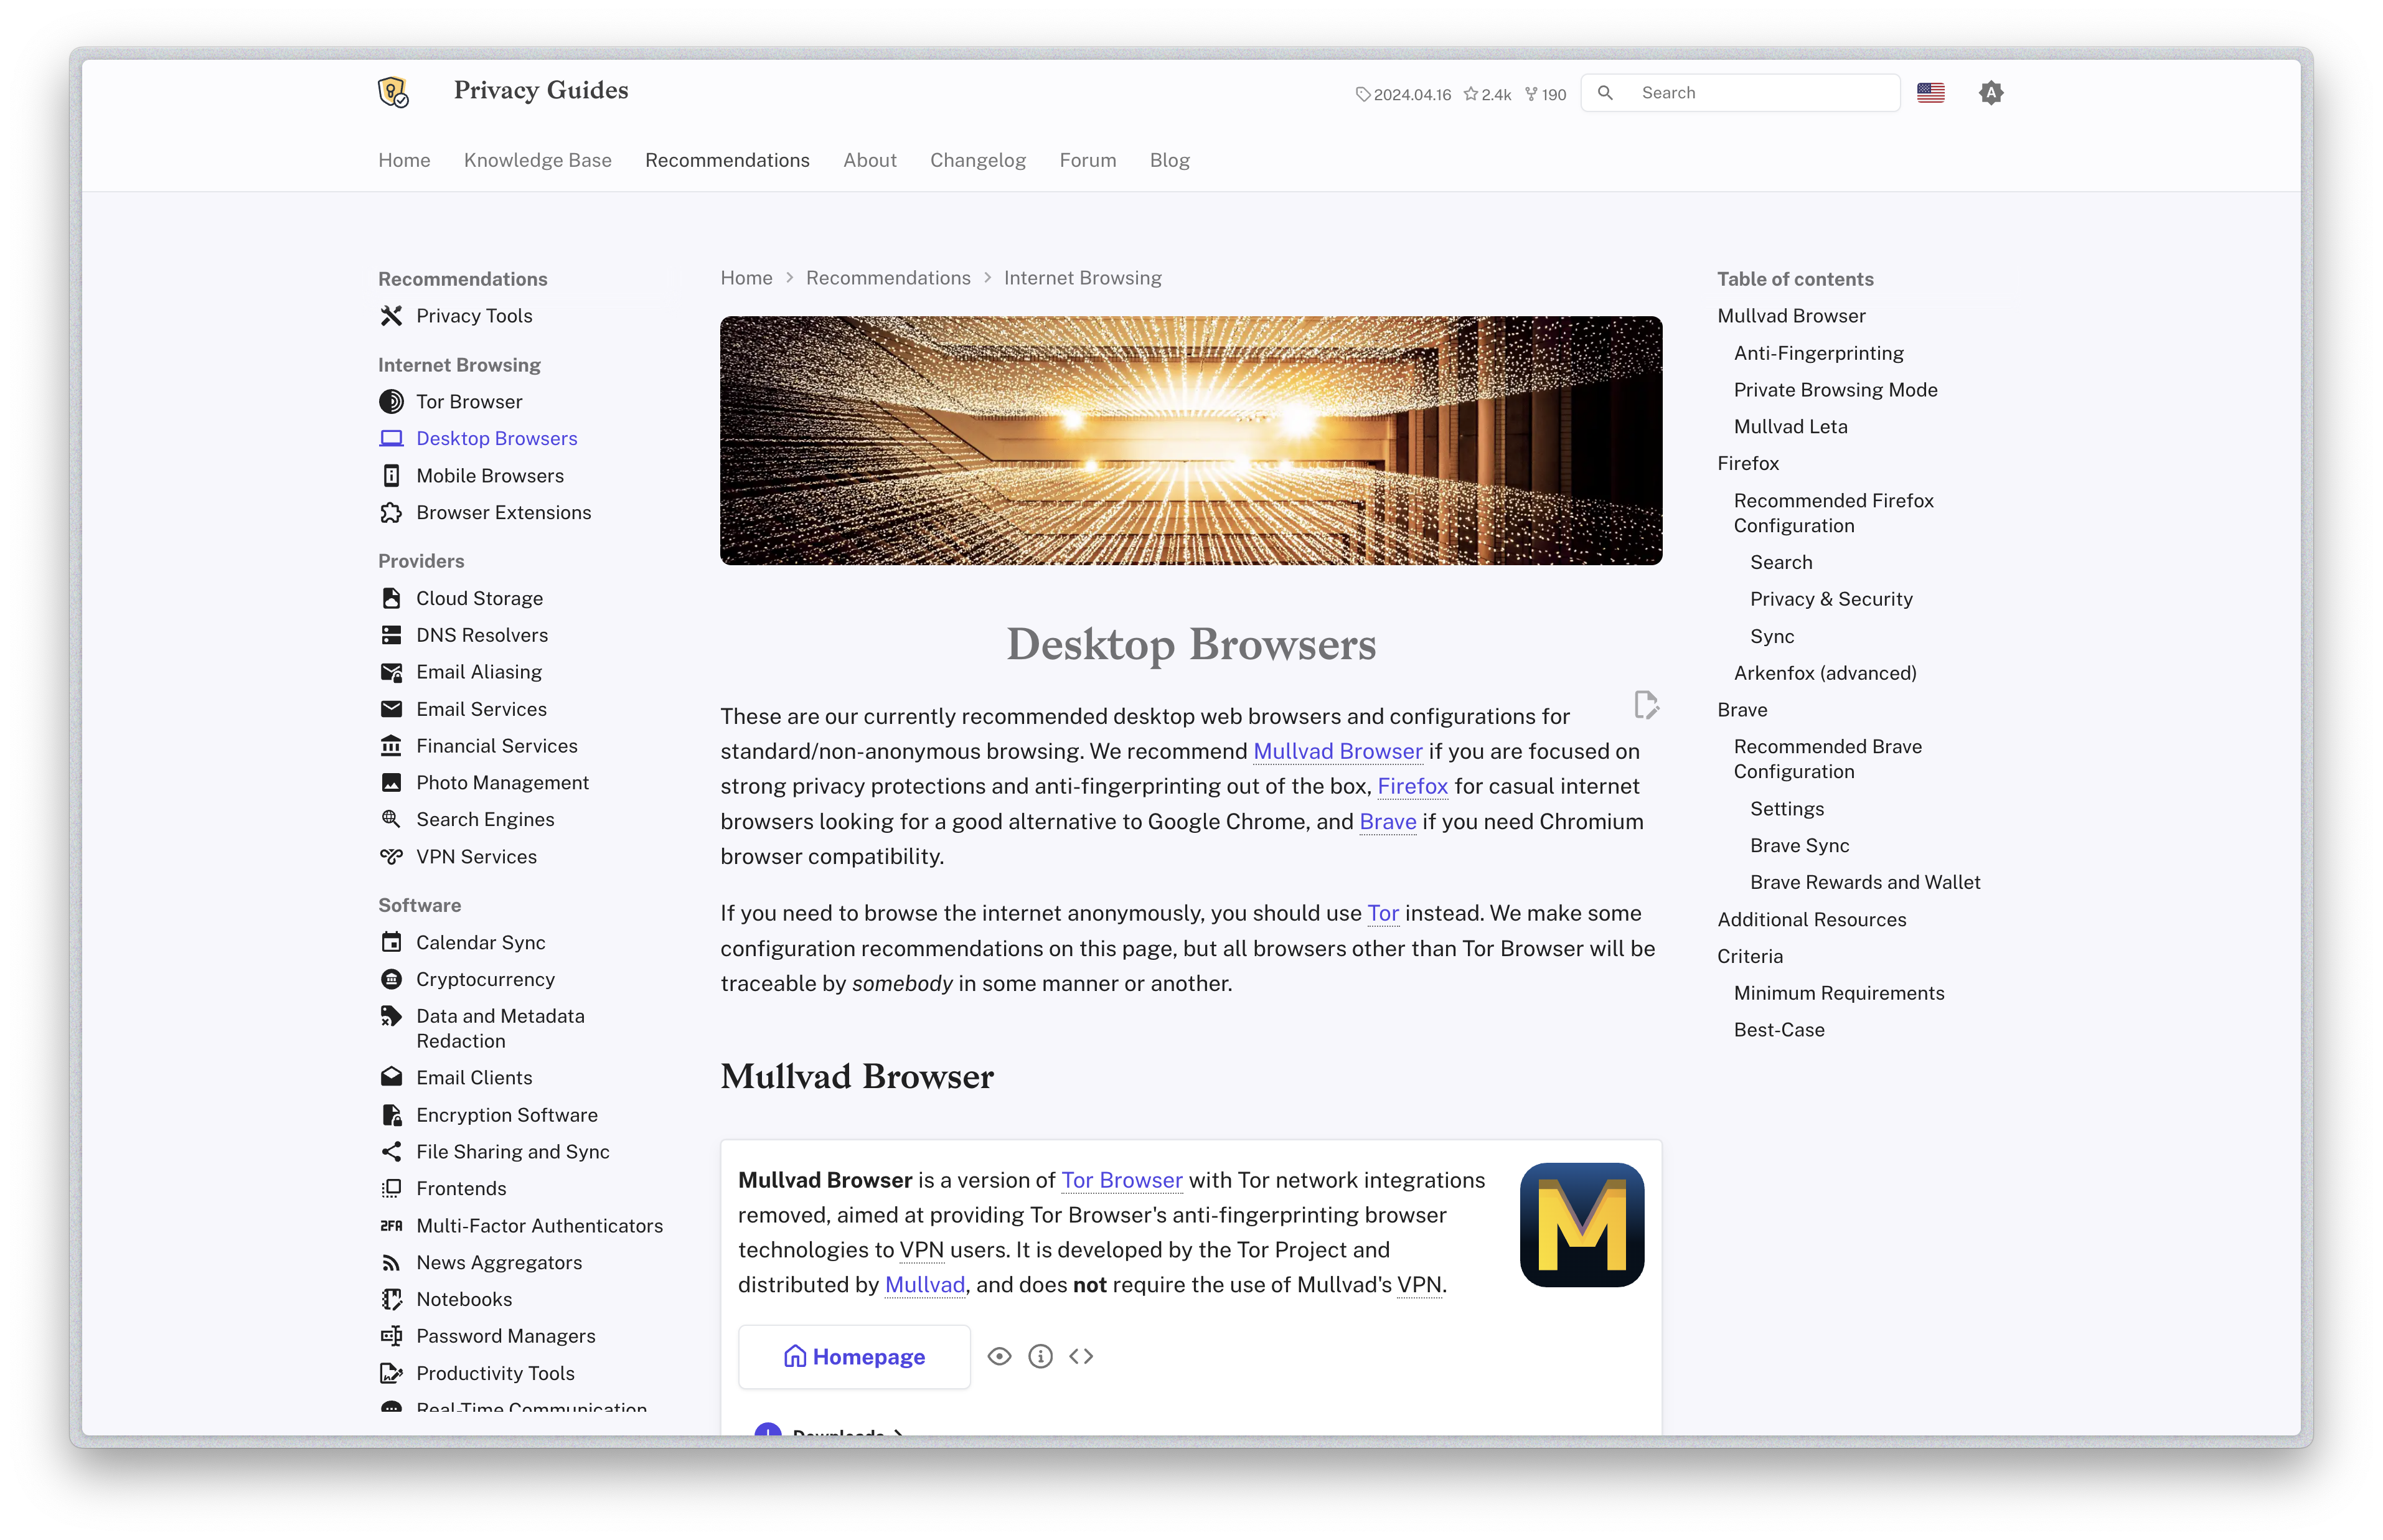Click the Multi-Factor Authenticators 2FA icon
The height and width of the screenshot is (1540, 2383).
tap(391, 1226)
